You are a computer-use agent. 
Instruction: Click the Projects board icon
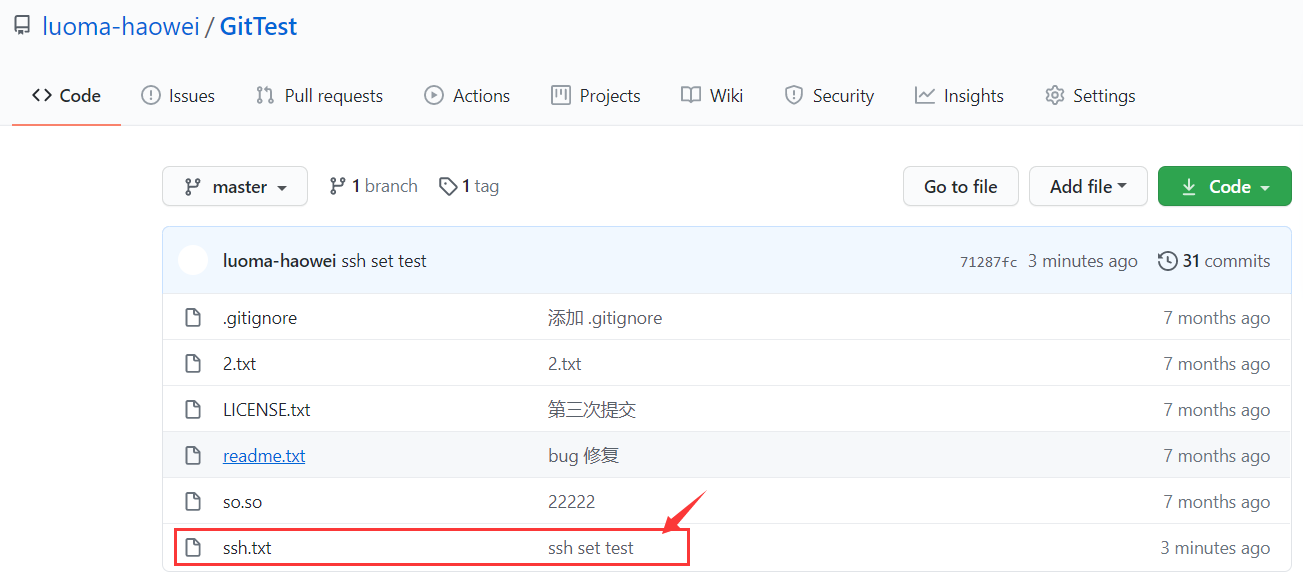[x=561, y=96]
